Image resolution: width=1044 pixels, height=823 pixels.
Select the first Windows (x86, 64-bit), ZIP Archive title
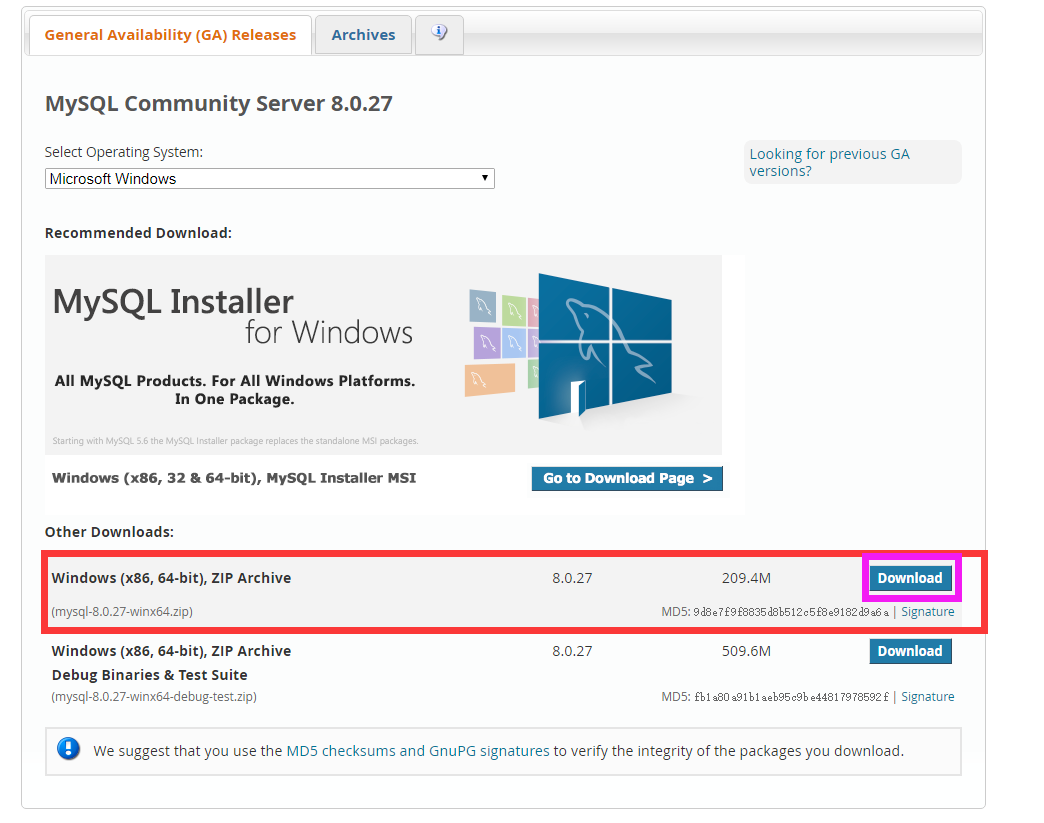(171, 578)
